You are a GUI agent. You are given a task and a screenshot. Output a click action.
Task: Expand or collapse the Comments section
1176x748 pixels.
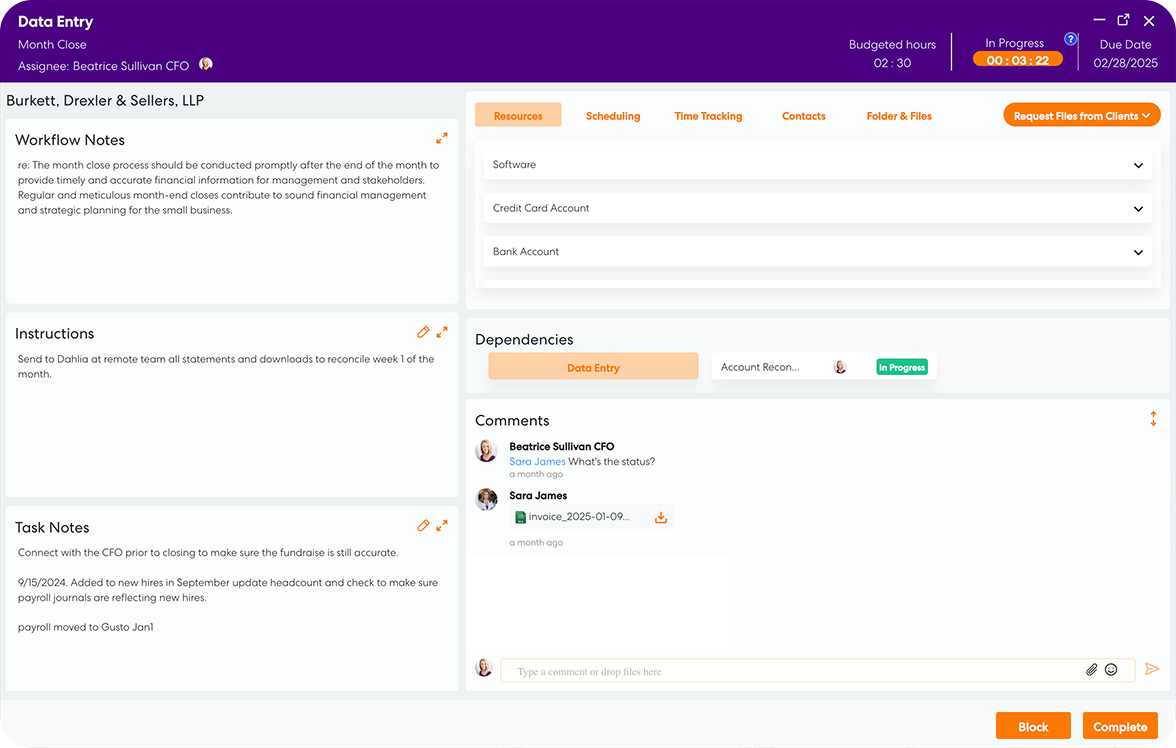click(x=1154, y=419)
